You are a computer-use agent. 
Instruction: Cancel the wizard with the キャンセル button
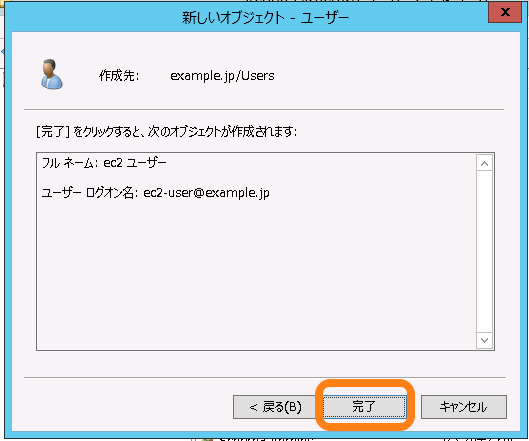pos(464,407)
